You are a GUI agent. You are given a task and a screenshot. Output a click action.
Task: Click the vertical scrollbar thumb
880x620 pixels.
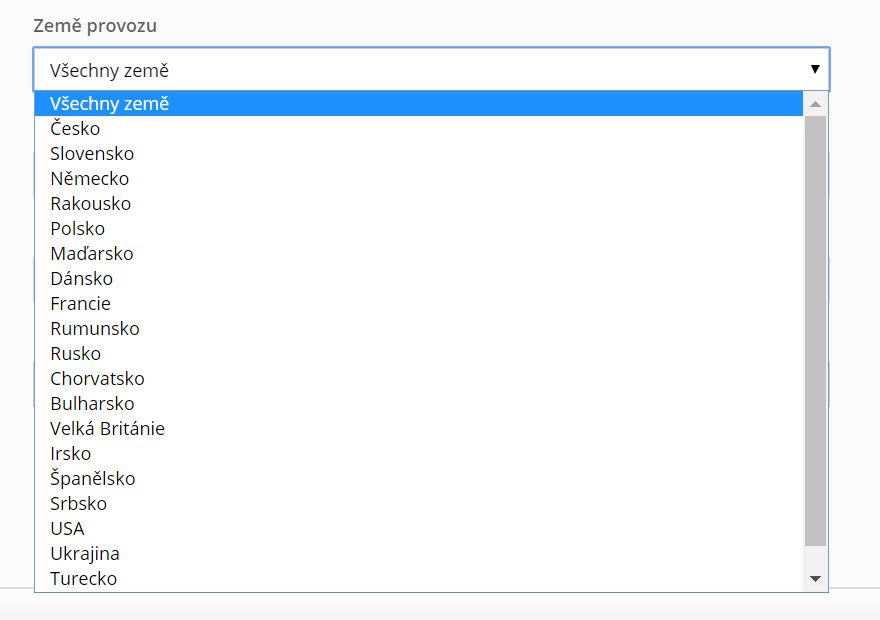click(815, 331)
